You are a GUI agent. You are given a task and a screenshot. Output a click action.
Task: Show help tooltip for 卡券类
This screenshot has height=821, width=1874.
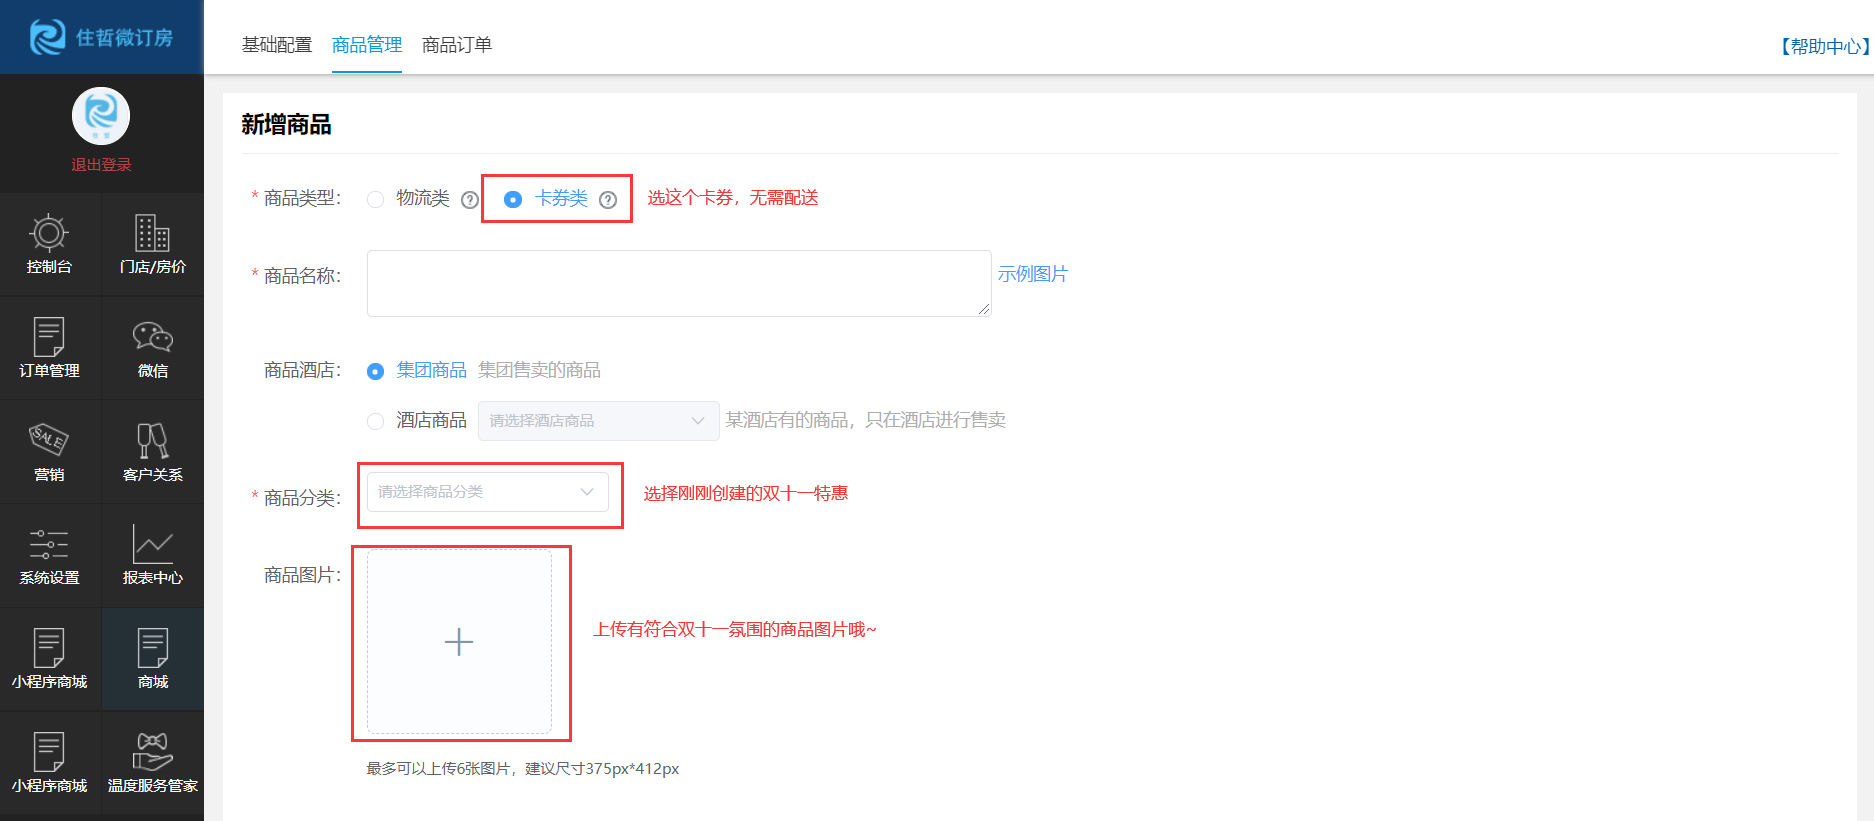[x=608, y=200]
